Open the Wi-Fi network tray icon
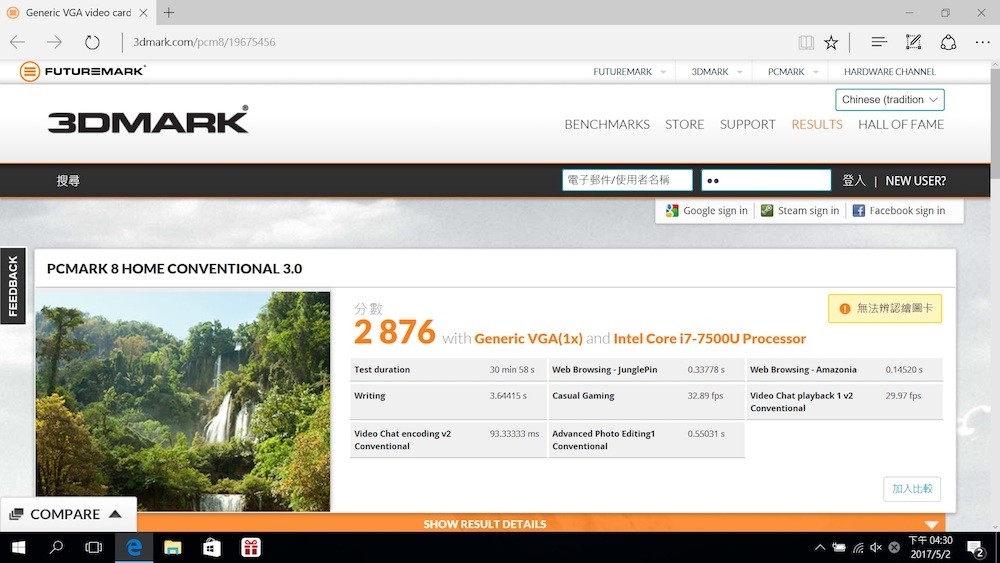The width and height of the screenshot is (1000, 563). [x=858, y=548]
